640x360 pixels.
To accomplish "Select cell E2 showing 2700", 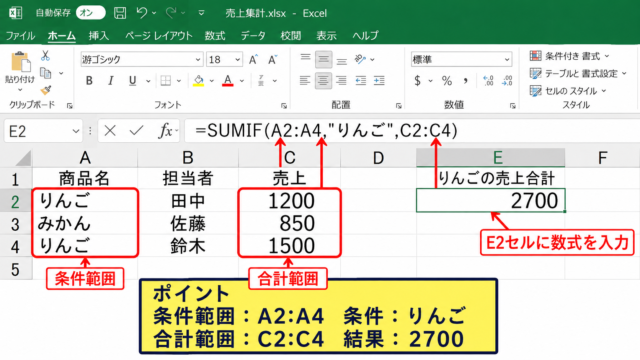I will [x=491, y=200].
